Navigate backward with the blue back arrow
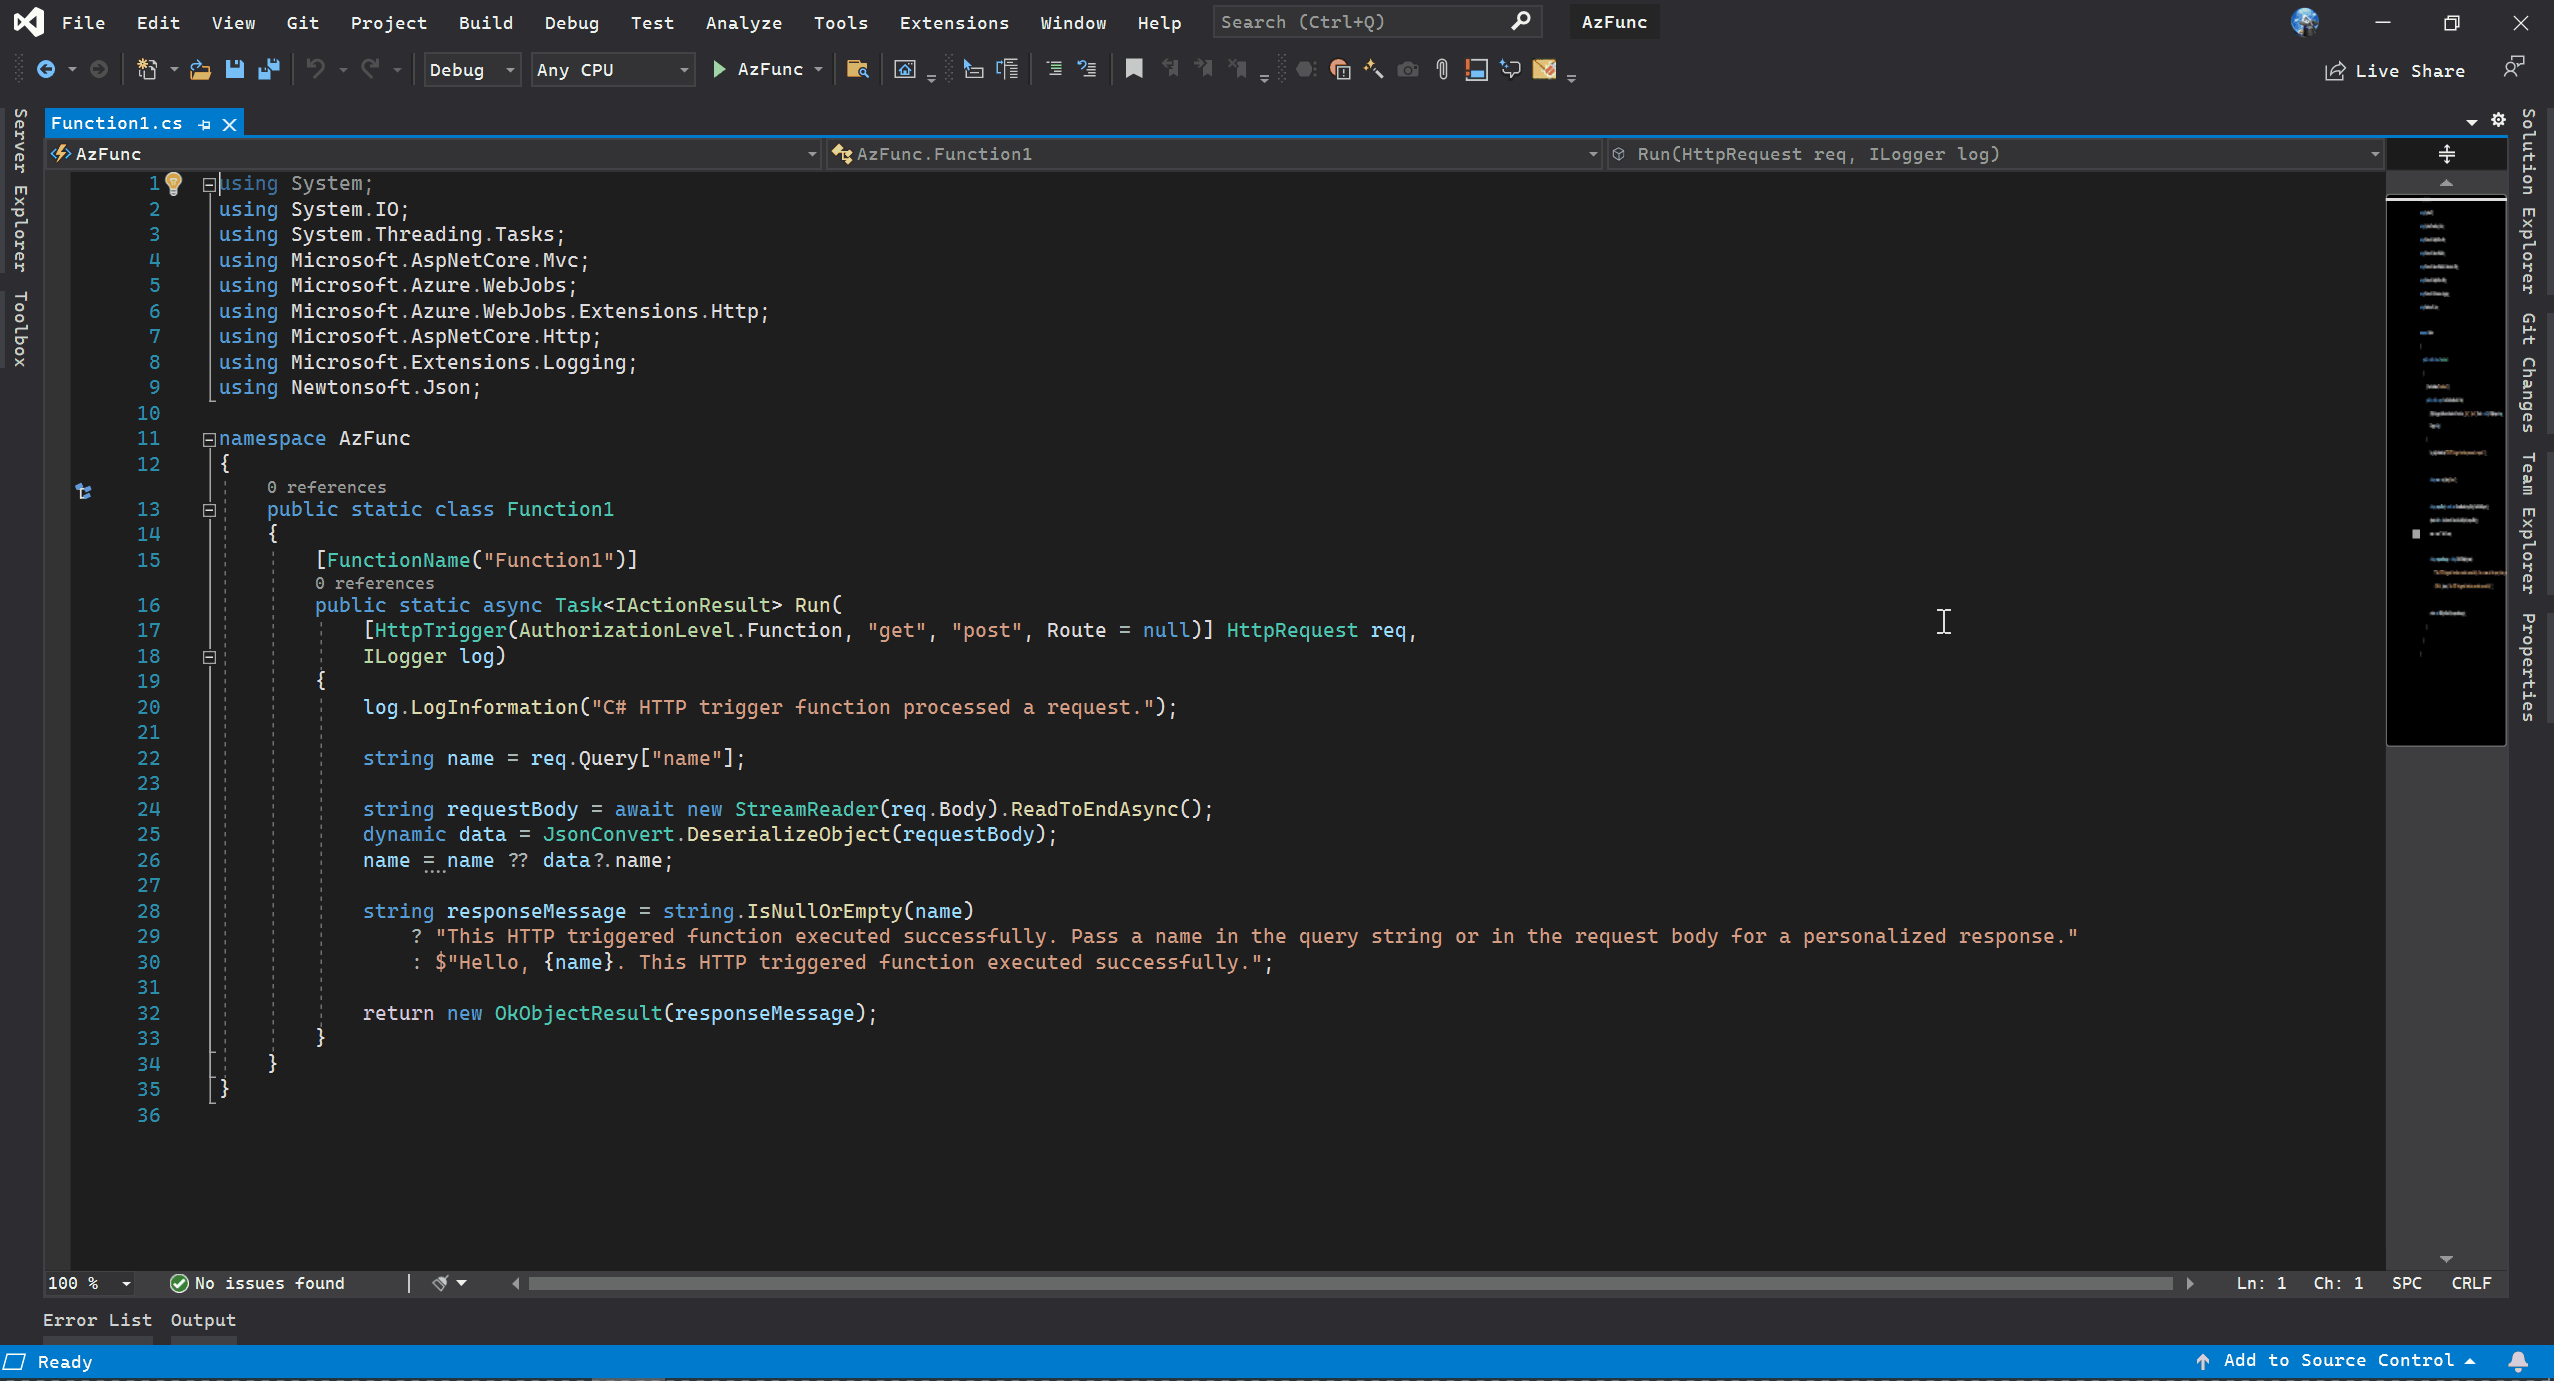2554x1381 pixels. tap(46, 69)
